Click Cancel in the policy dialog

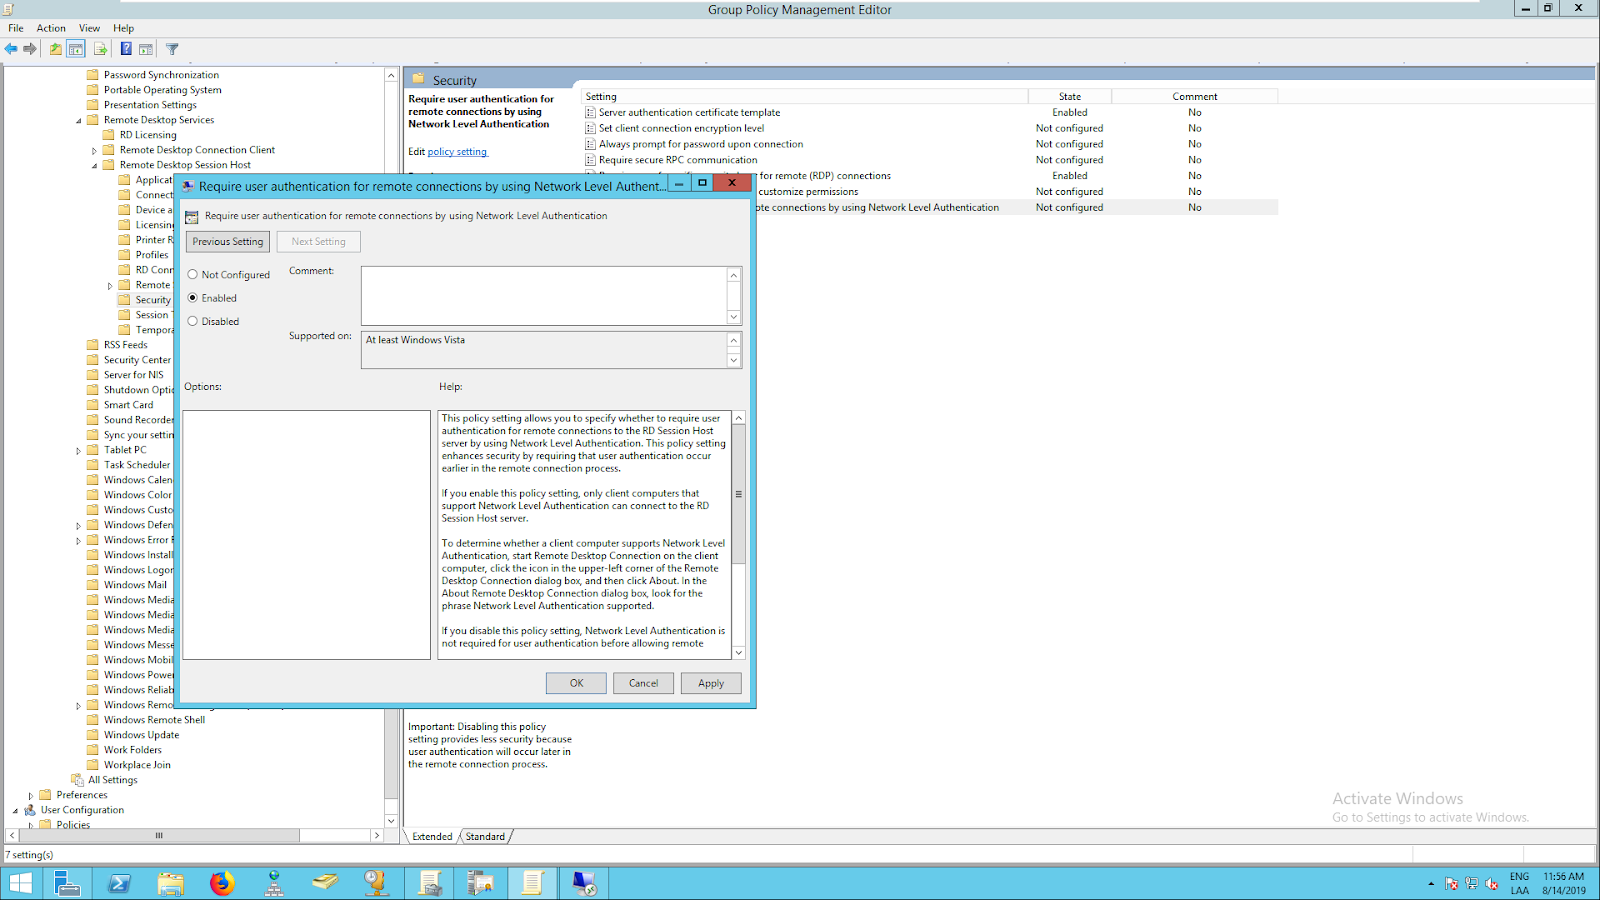click(643, 683)
